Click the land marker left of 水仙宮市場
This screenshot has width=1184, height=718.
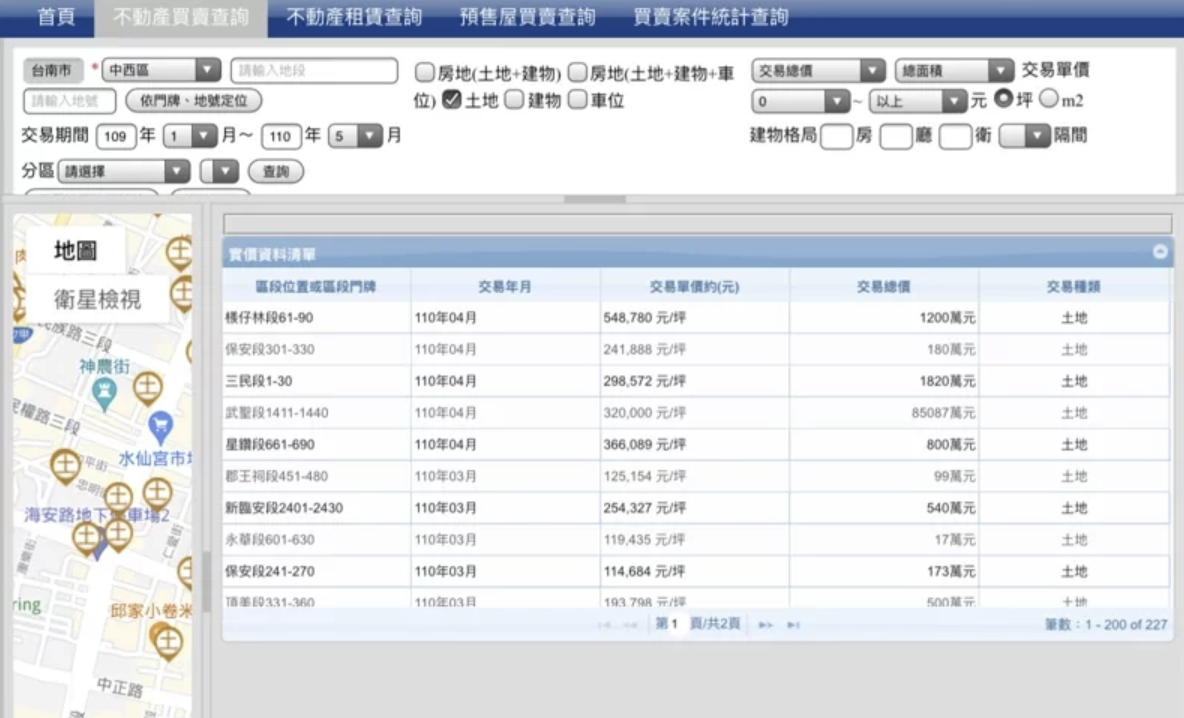tap(66, 464)
